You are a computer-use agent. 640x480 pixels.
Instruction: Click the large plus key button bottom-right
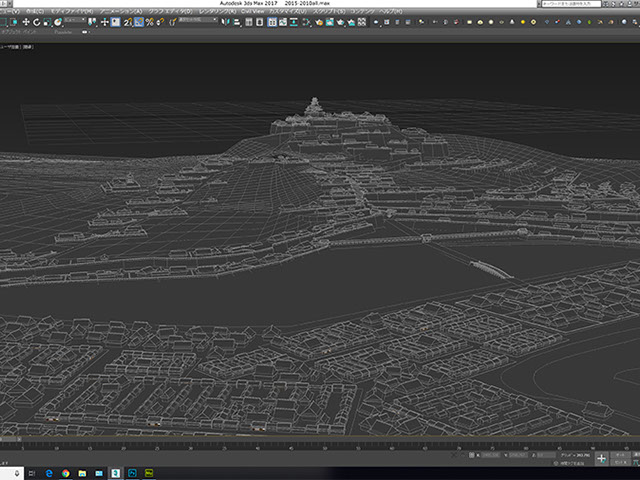(601, 458)
